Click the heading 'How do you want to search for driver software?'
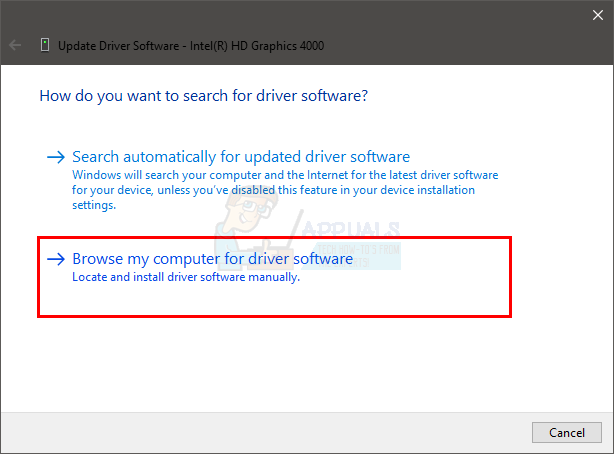Viewport: 614px width, 454px height. pos(204,96)
